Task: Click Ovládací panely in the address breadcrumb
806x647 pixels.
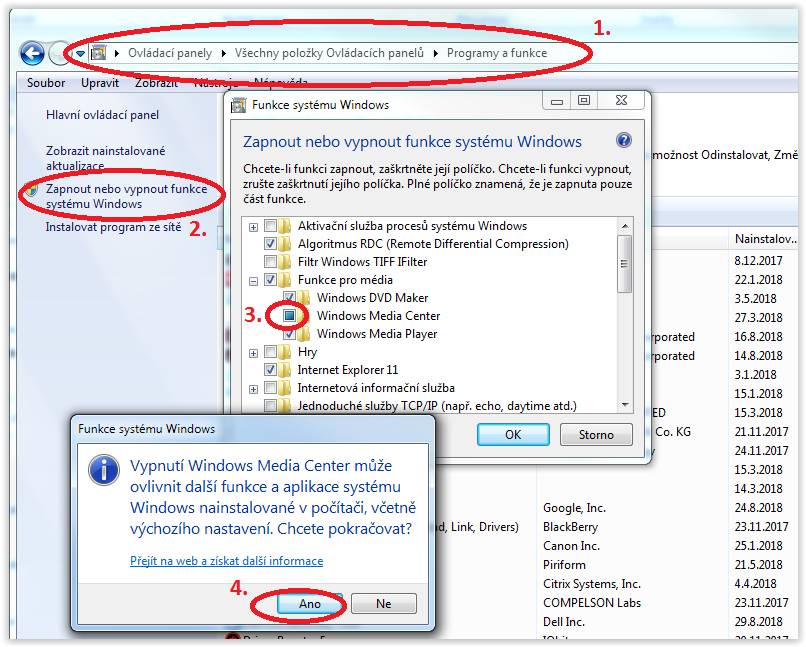Action: tap(170, 53)
